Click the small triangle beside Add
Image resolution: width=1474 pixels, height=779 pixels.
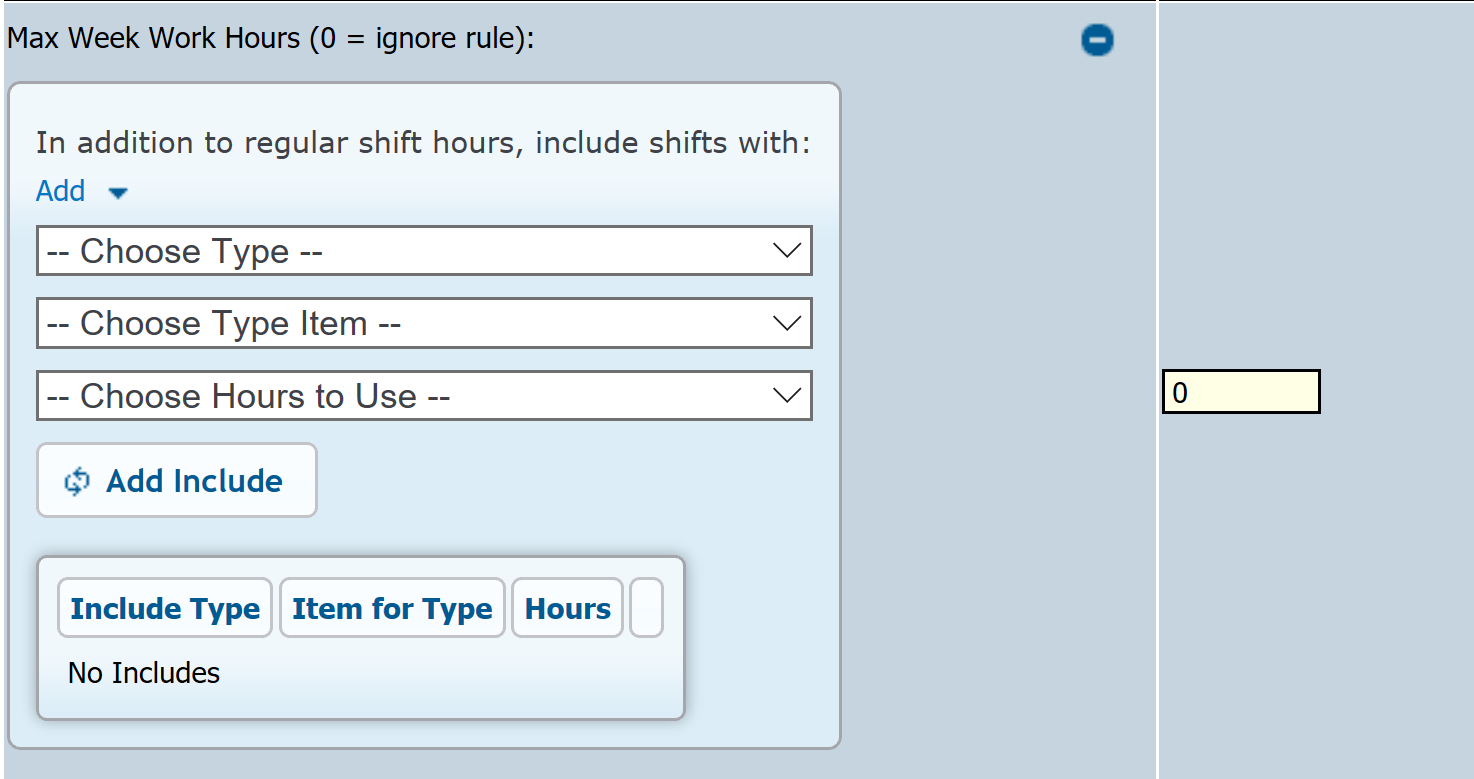coord(118,193)
